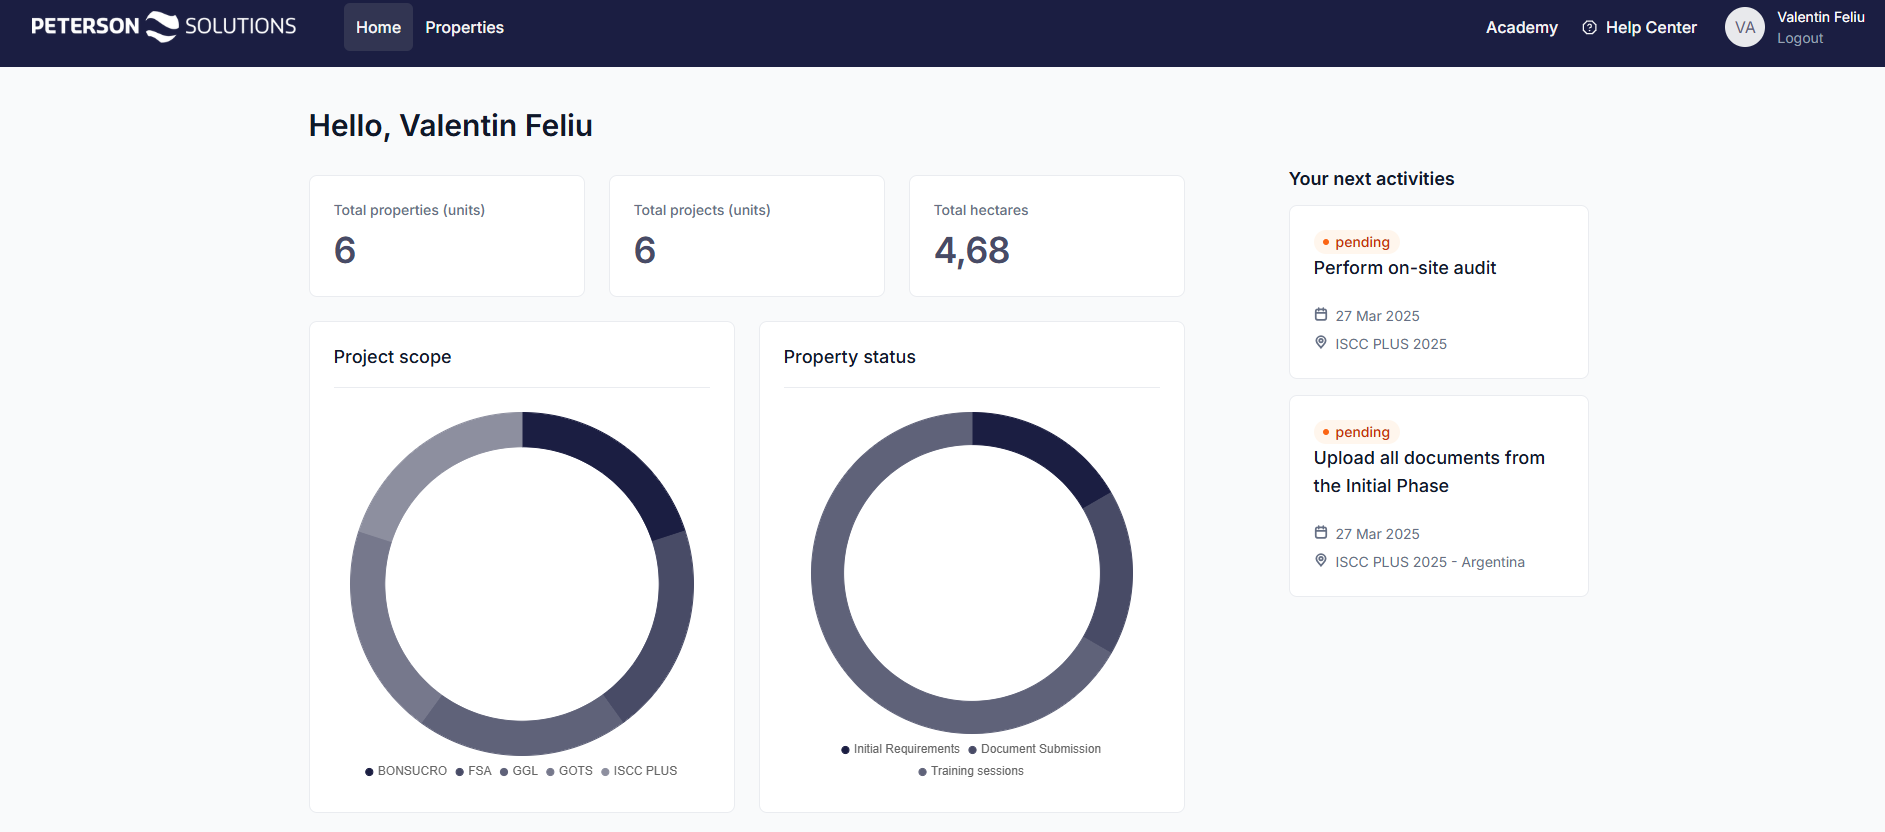Toggle FSA legend entry in chart
The width and height of the screenshot is (1885, 832).
pyautogui.click(x=474, y=771)
